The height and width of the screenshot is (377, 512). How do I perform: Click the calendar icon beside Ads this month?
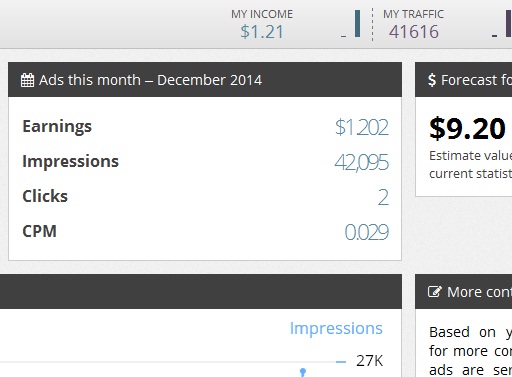coord(27,80)
